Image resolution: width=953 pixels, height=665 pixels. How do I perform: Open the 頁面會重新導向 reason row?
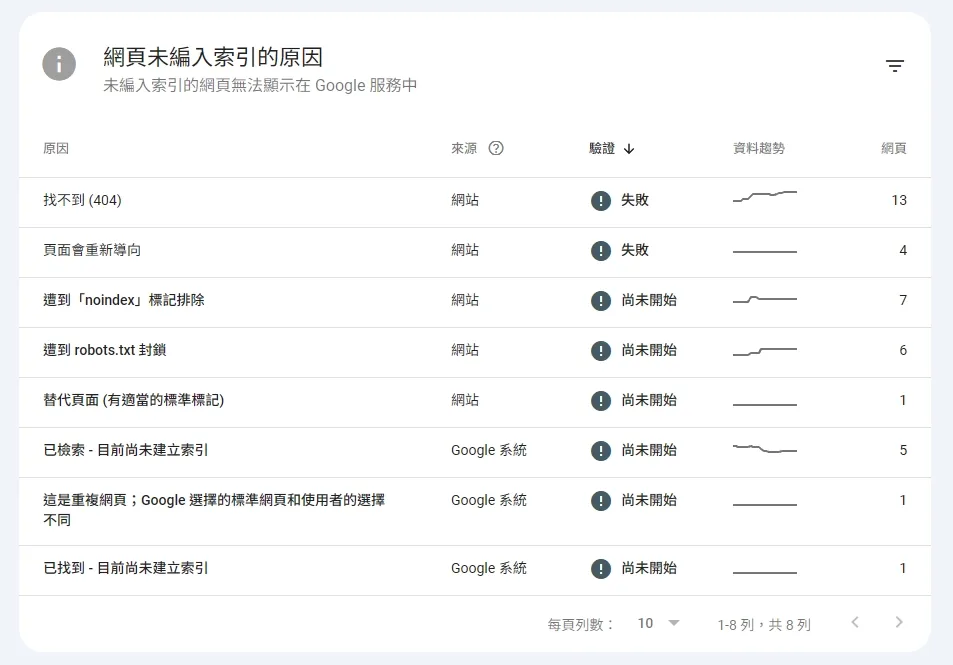(475, 253)
